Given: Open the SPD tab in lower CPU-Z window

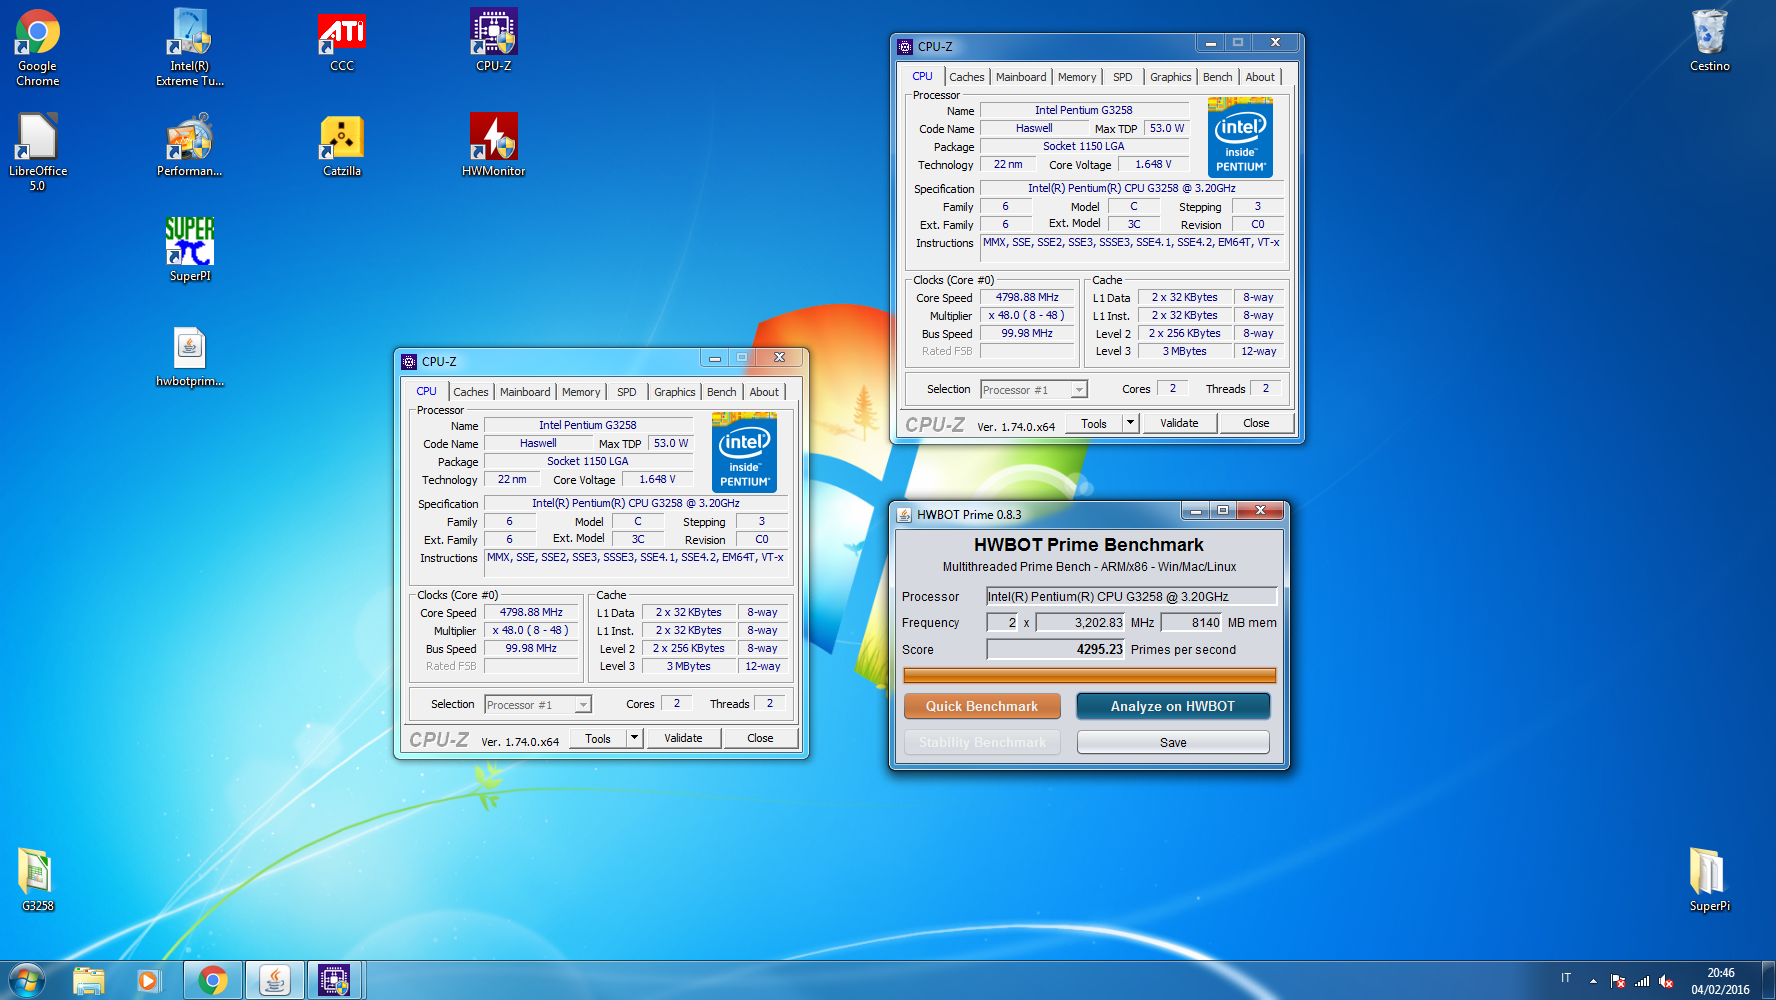Looking at the screenshot, I should click(627, 392).
